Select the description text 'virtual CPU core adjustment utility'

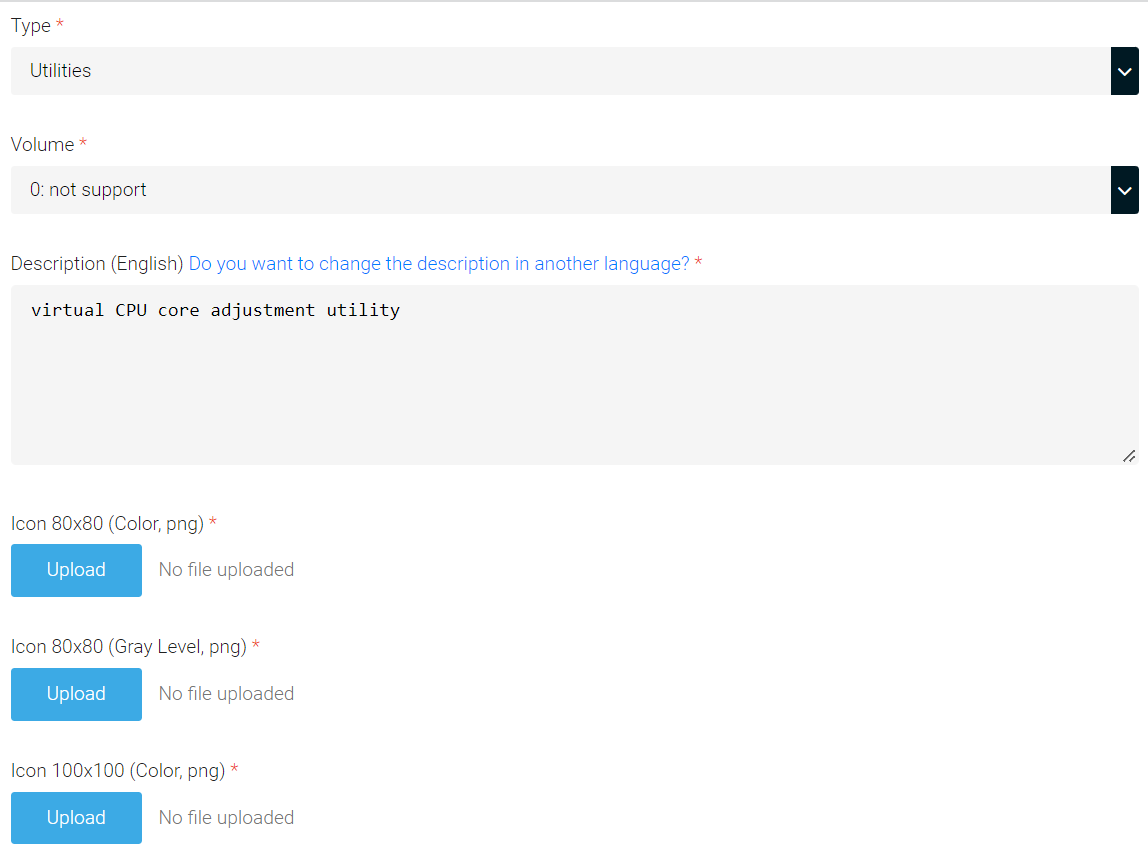(216, 310)
